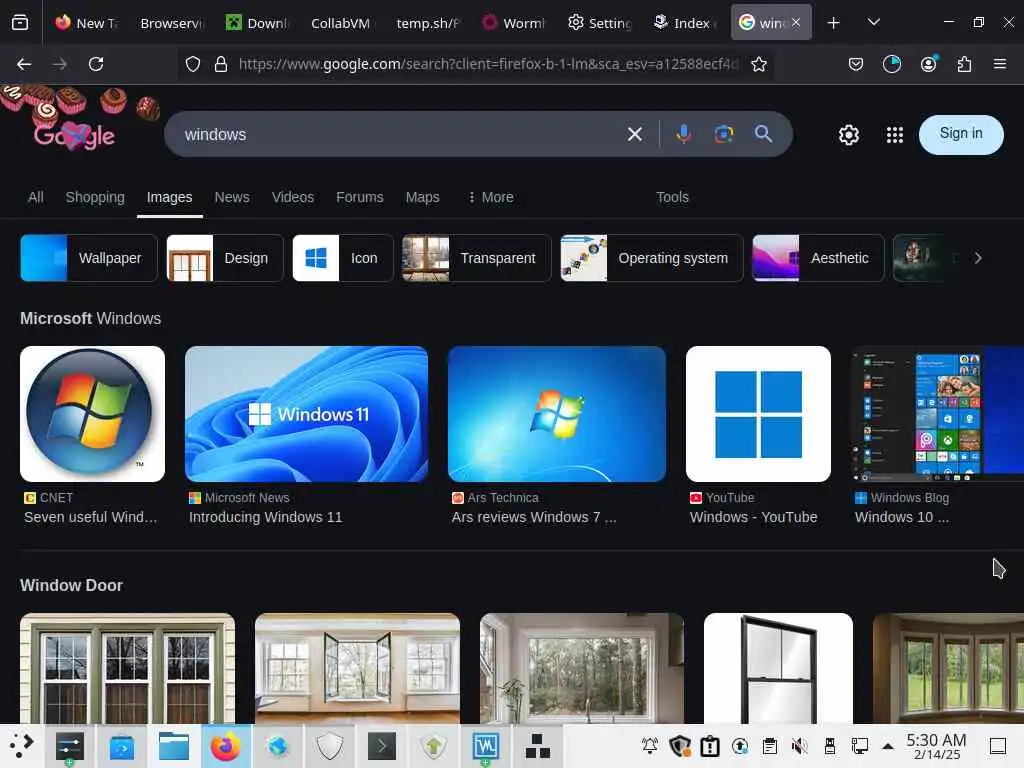Screen dimensions: 1024x768
Task: Select the Aesthetic suggestion chip
Action: 818,258
